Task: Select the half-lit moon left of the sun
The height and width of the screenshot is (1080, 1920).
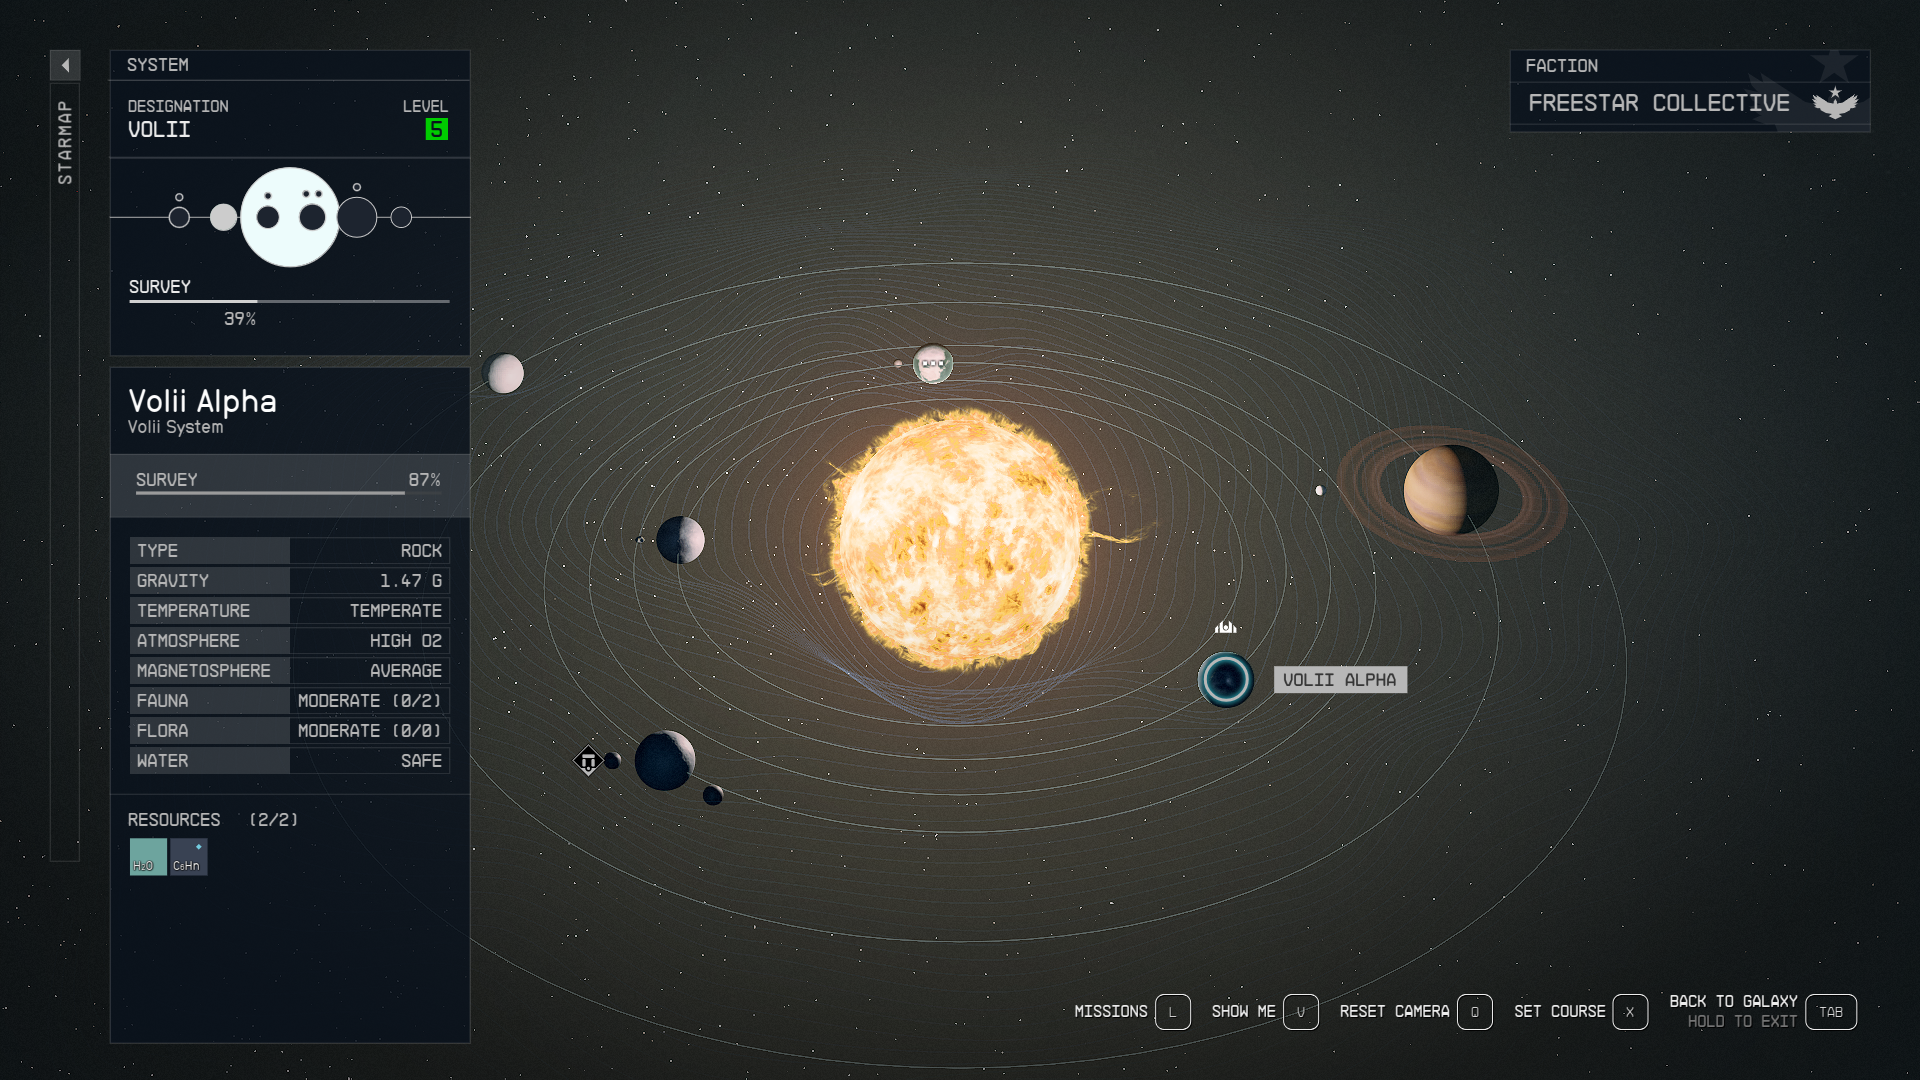Action: (680, 540)
